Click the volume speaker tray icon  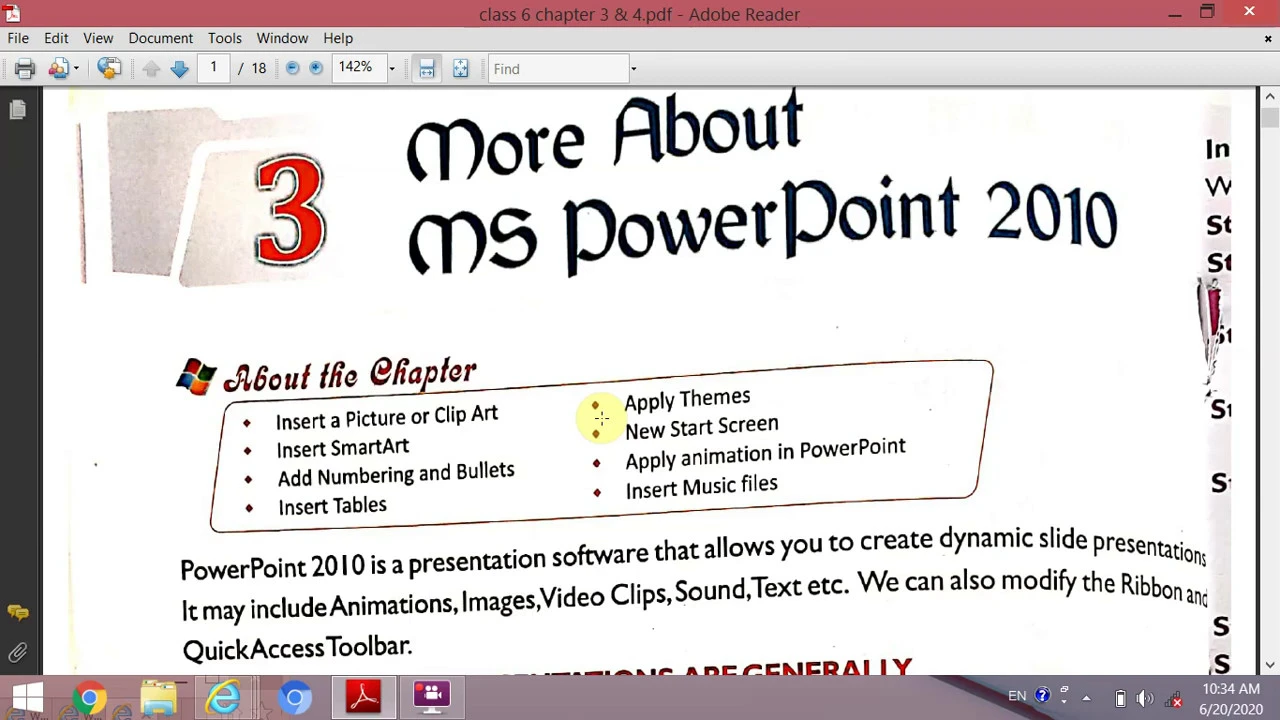(1146, 698)
